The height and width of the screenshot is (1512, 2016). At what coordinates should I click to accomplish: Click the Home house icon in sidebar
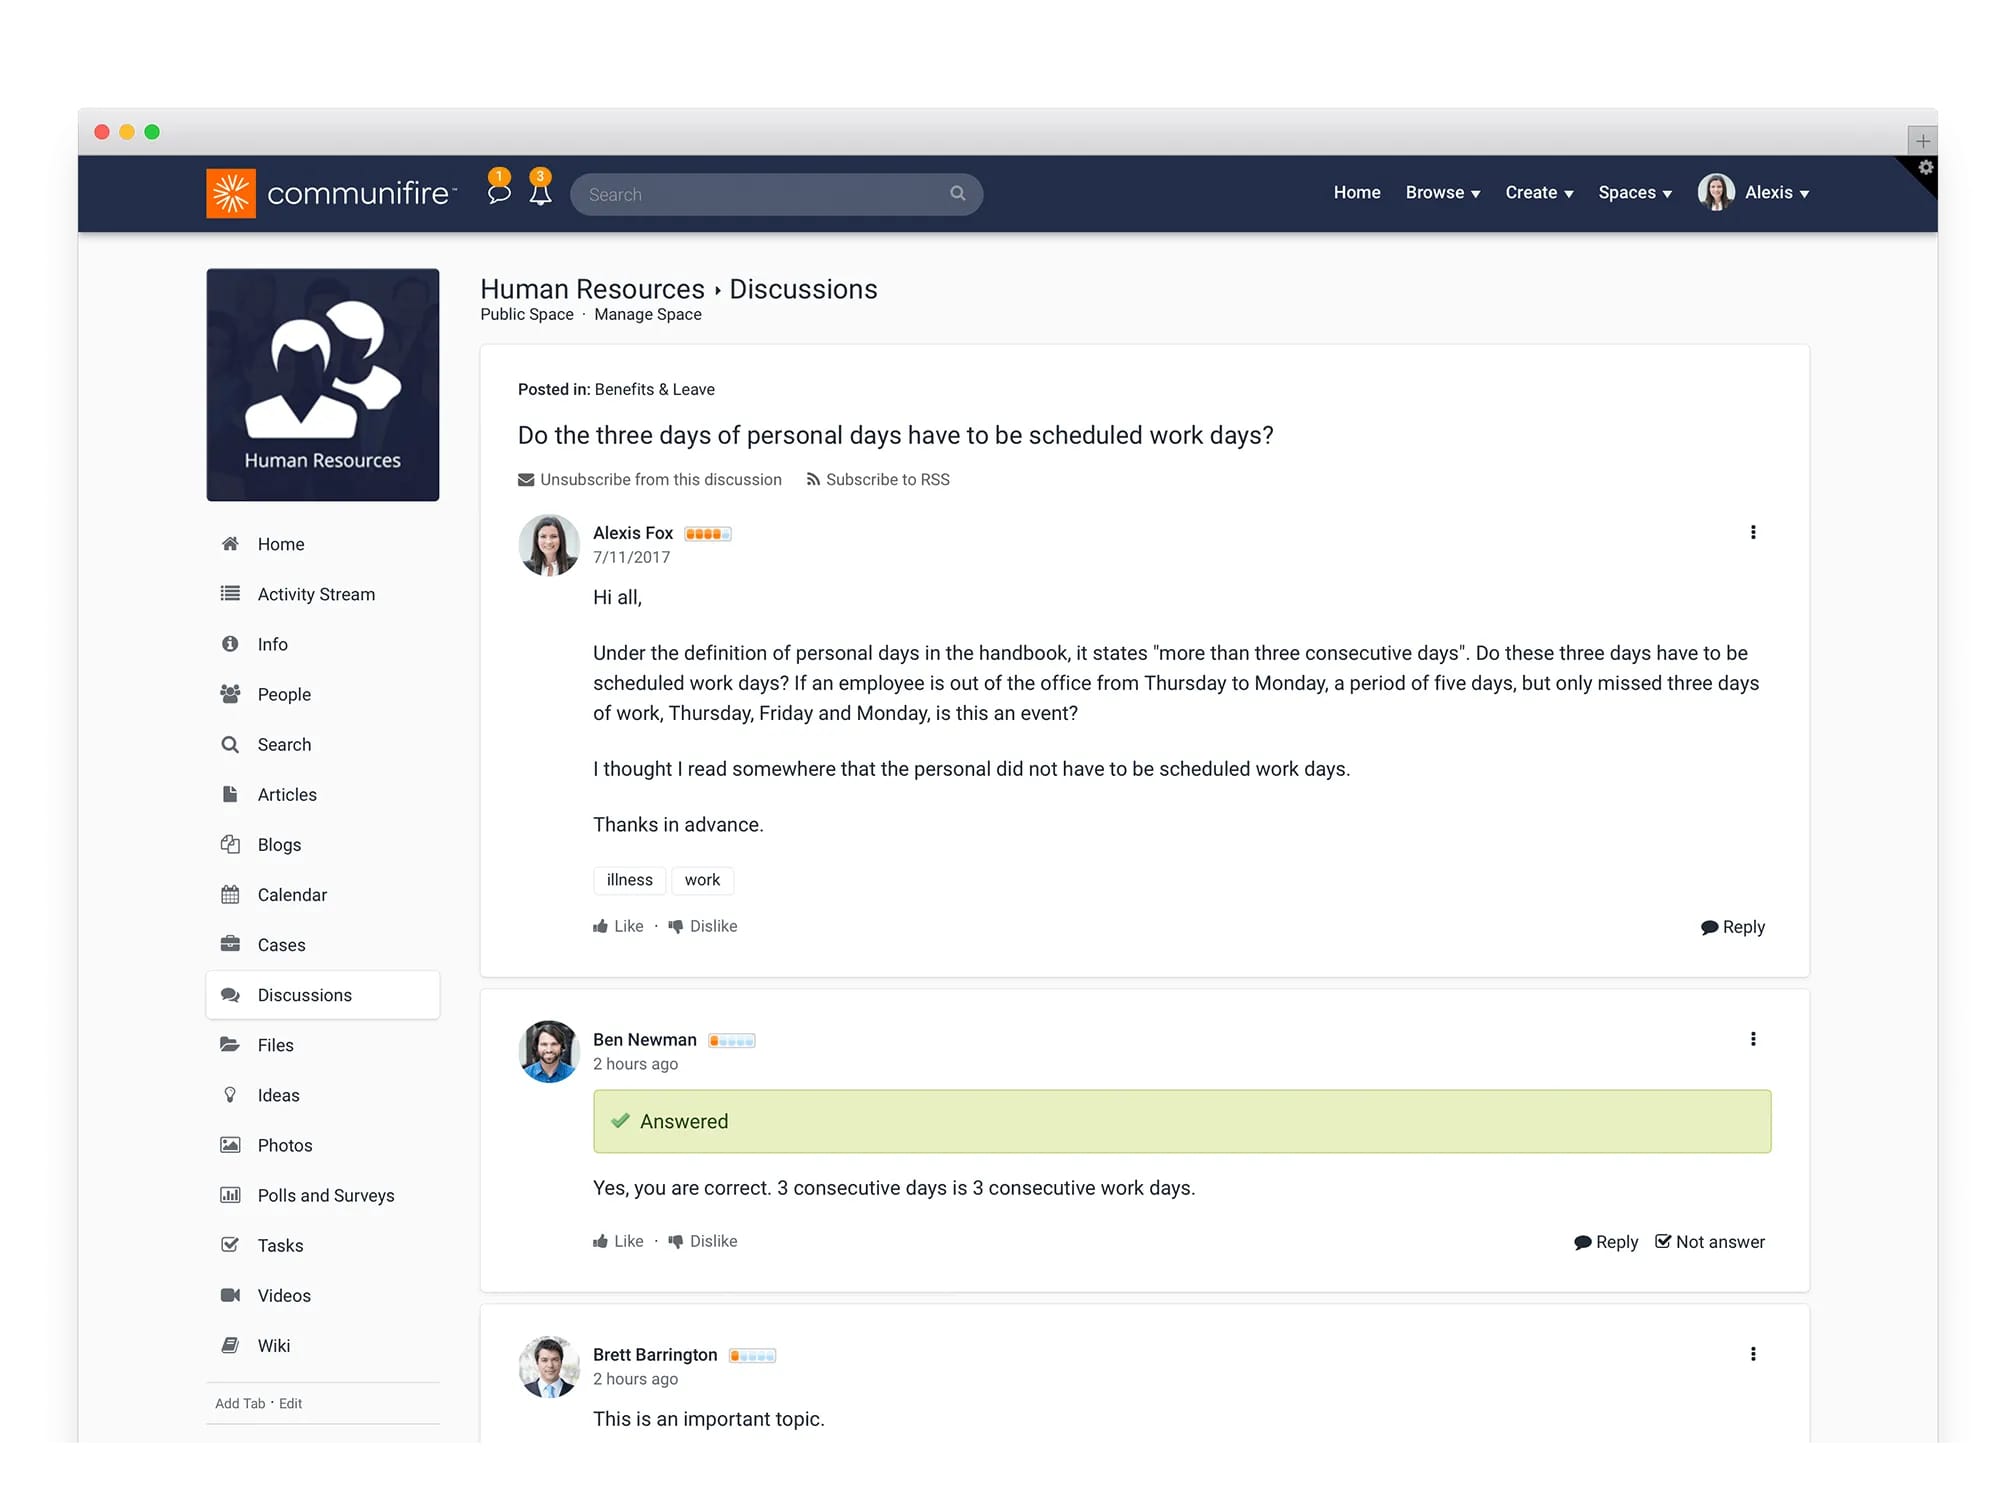coord(230,544)
